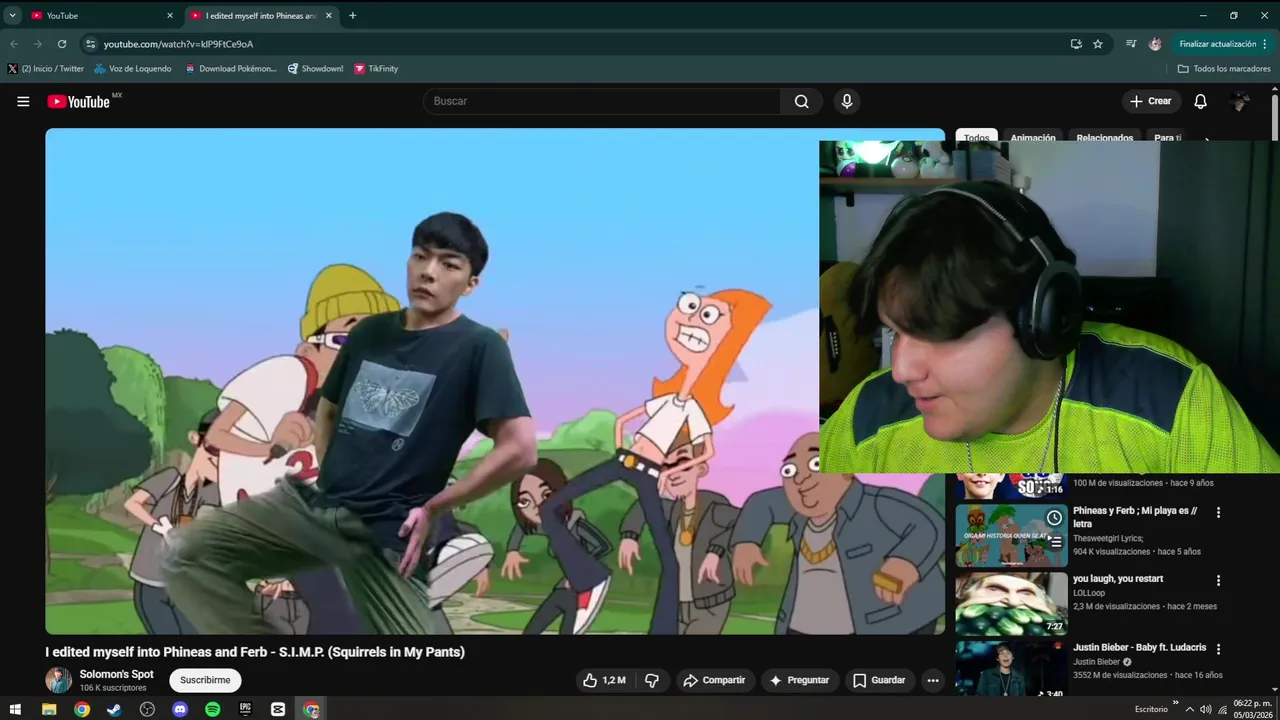Open Inicio / Twitter bookmark
1280x720 pixels.
[46, 69]
